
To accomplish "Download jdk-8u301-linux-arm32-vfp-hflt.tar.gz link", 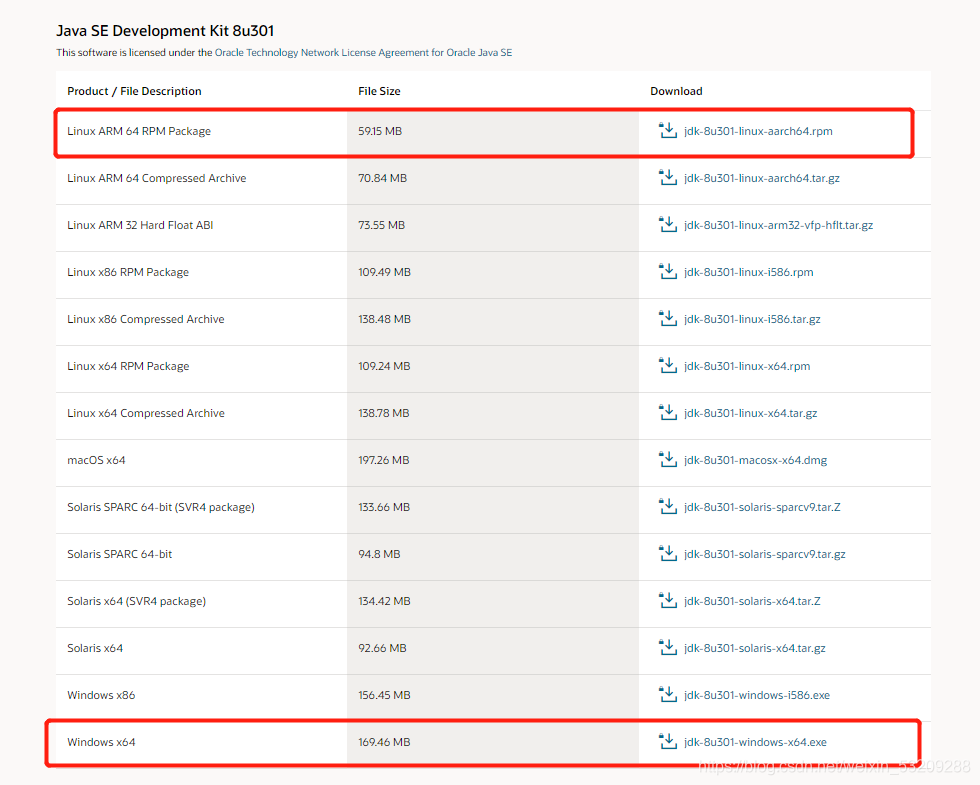I will [778, 225].
